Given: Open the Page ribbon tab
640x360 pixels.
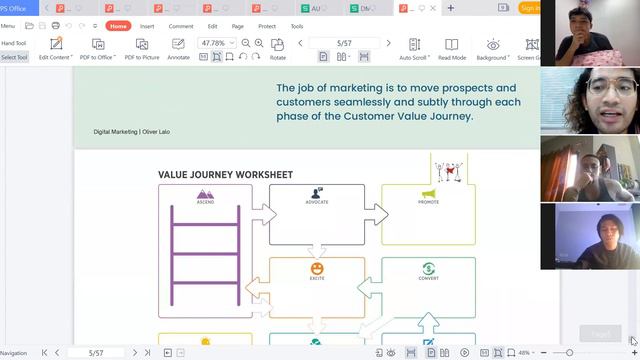Looking at the screenshot, I should pos(238,26).
